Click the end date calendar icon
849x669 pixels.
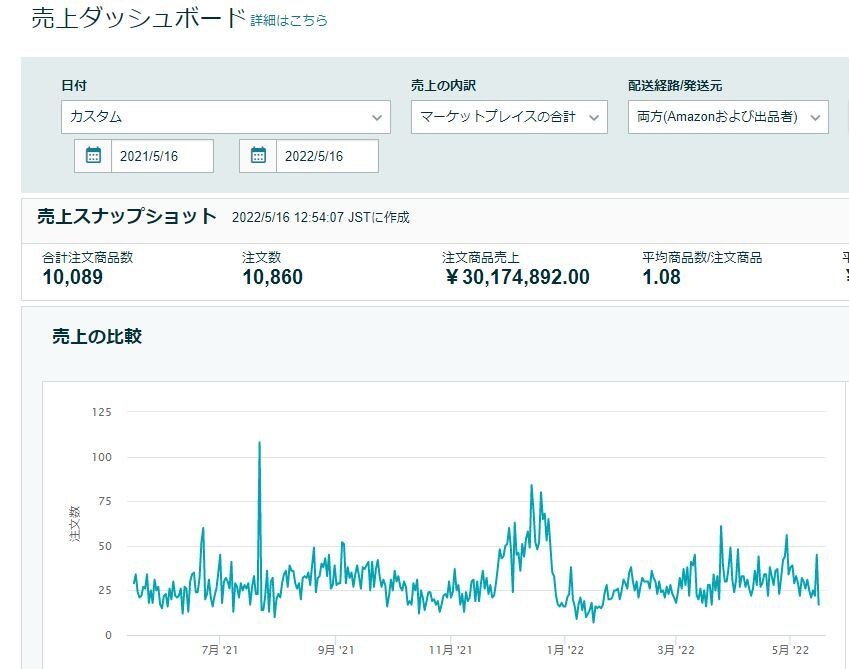click(x=258, y=156)
